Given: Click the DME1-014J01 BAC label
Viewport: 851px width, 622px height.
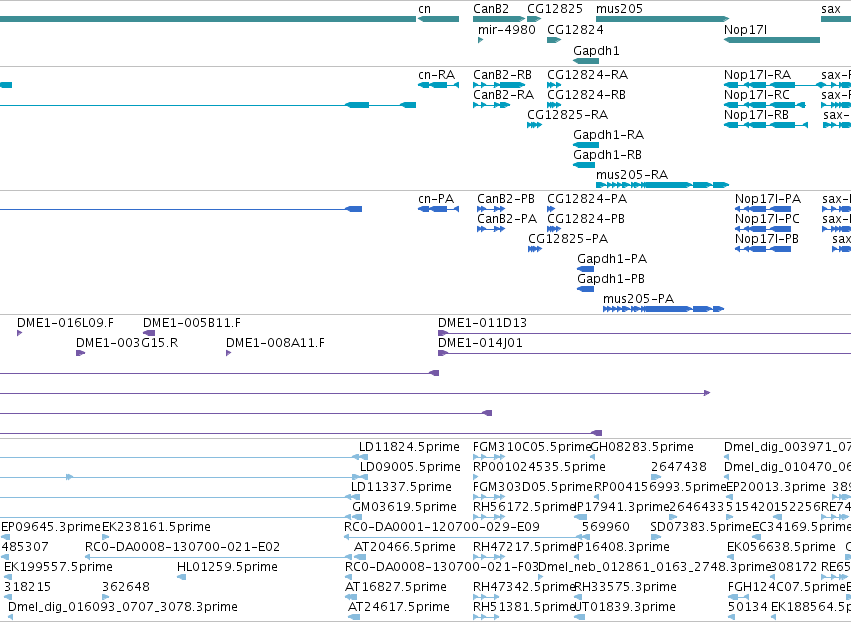Looking at the screenshot, I should point(480,343).
